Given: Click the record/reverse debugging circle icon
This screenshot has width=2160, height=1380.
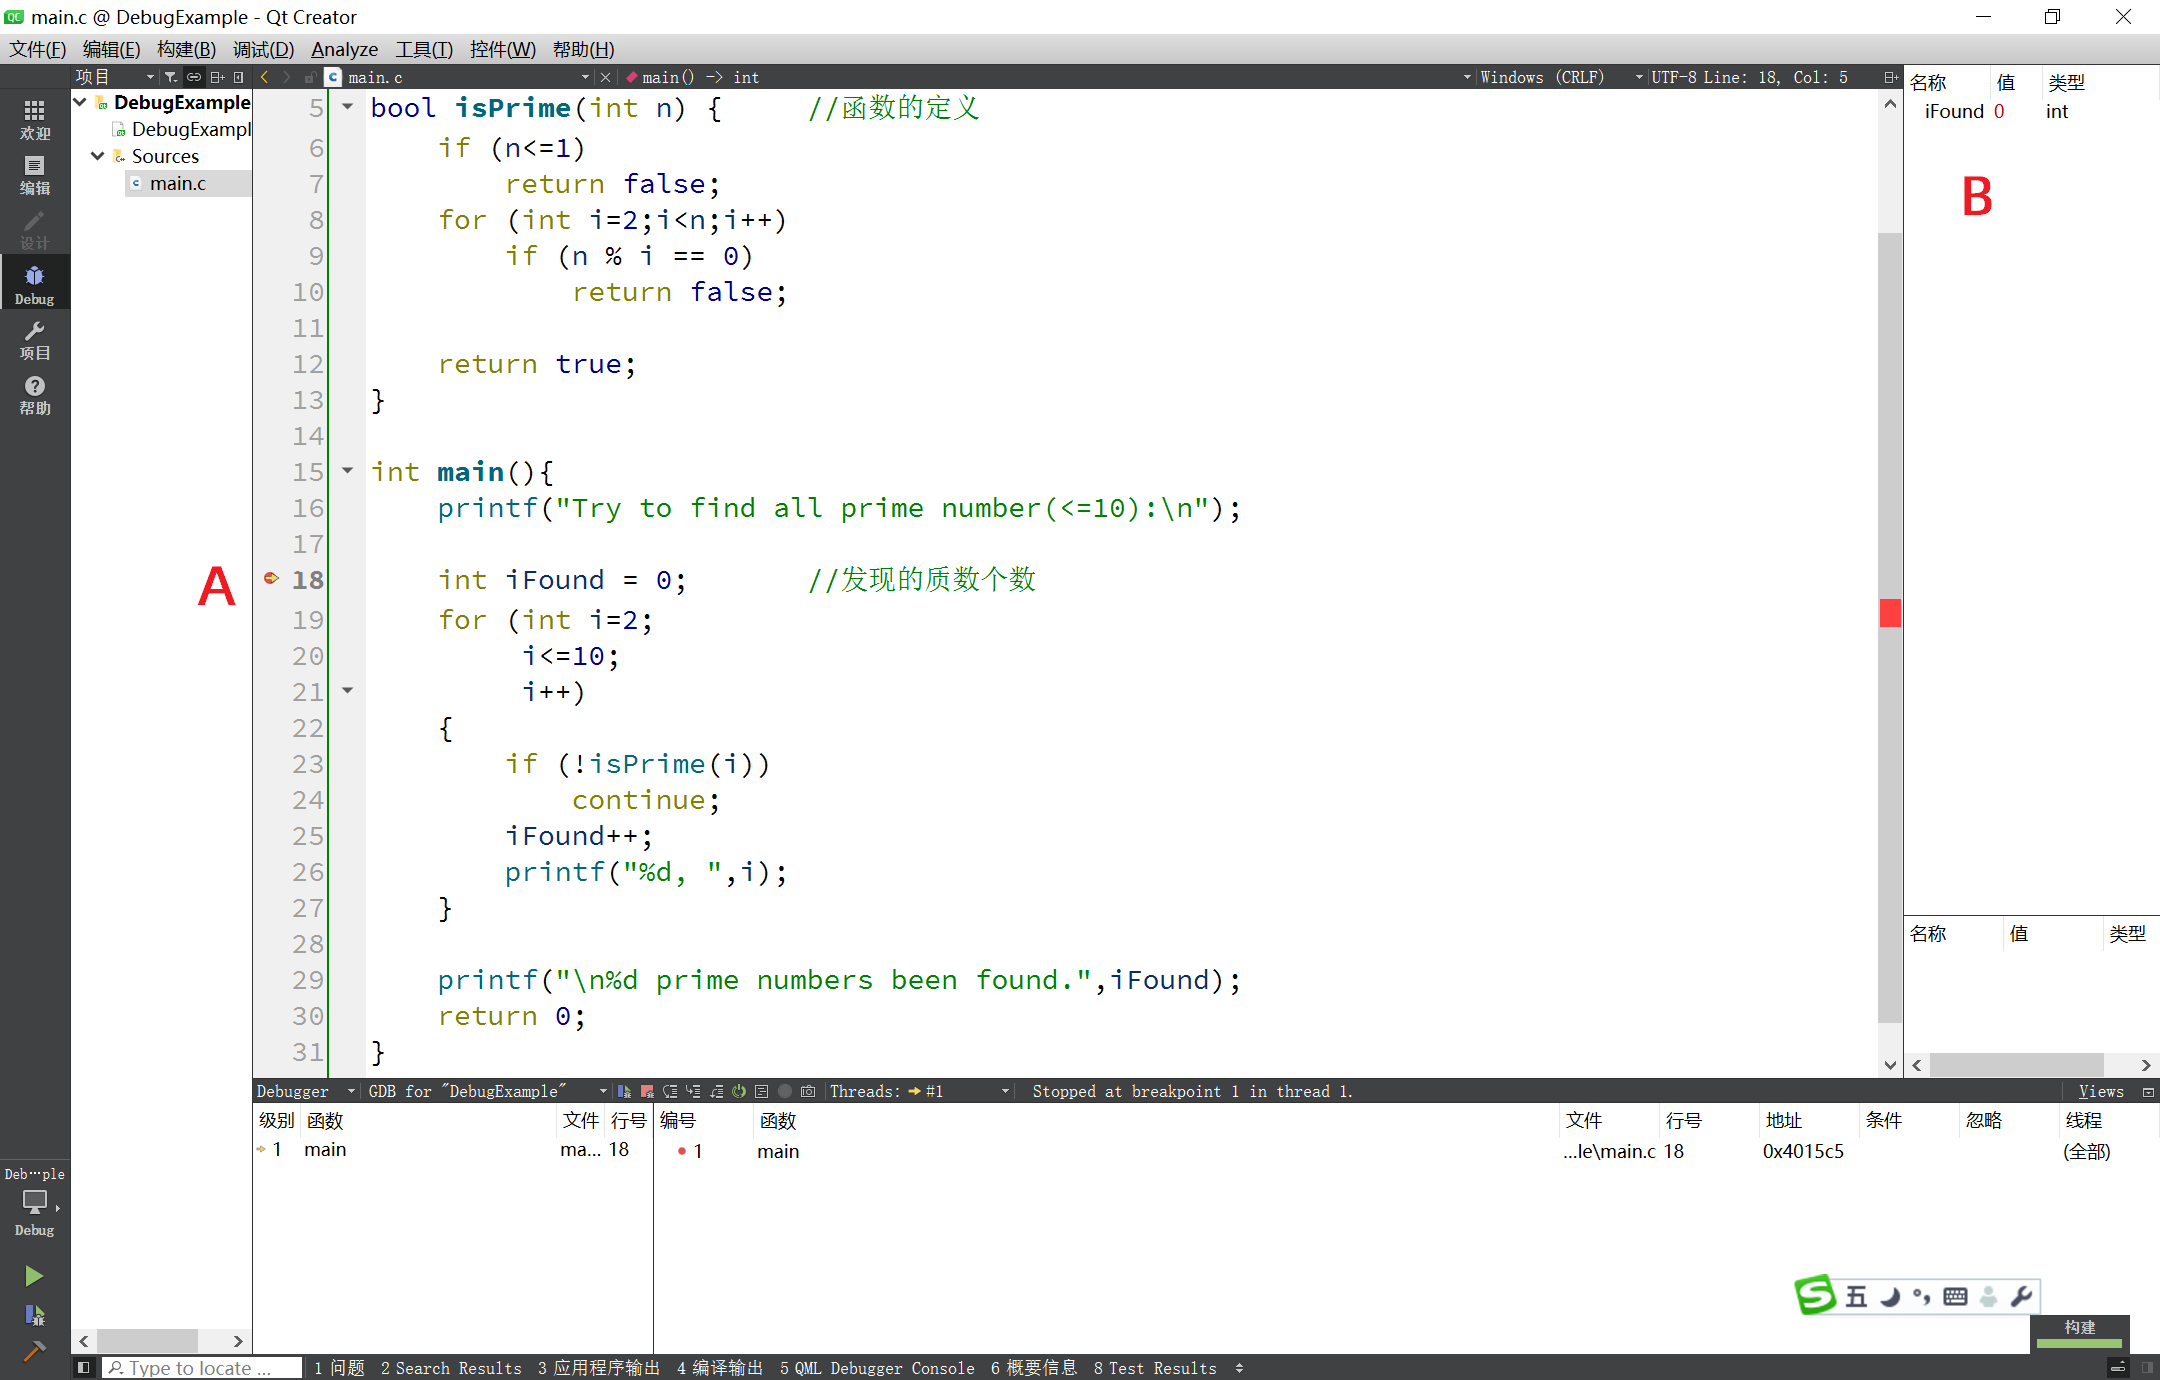Looking at the screenshot, I should pyautogui.click(x=785, y=1091).
